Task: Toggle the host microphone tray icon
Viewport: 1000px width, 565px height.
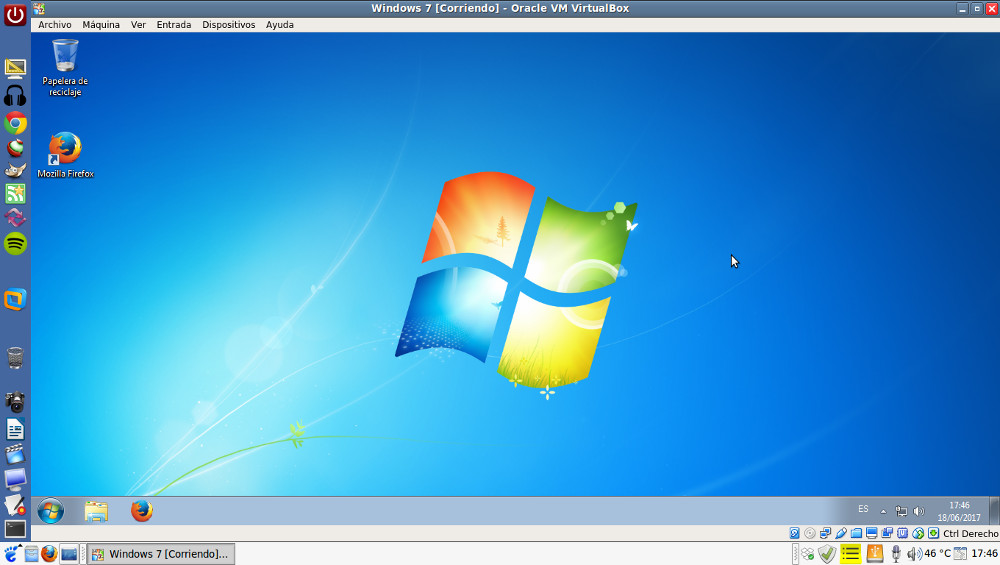Action: [x=896, y=554]
